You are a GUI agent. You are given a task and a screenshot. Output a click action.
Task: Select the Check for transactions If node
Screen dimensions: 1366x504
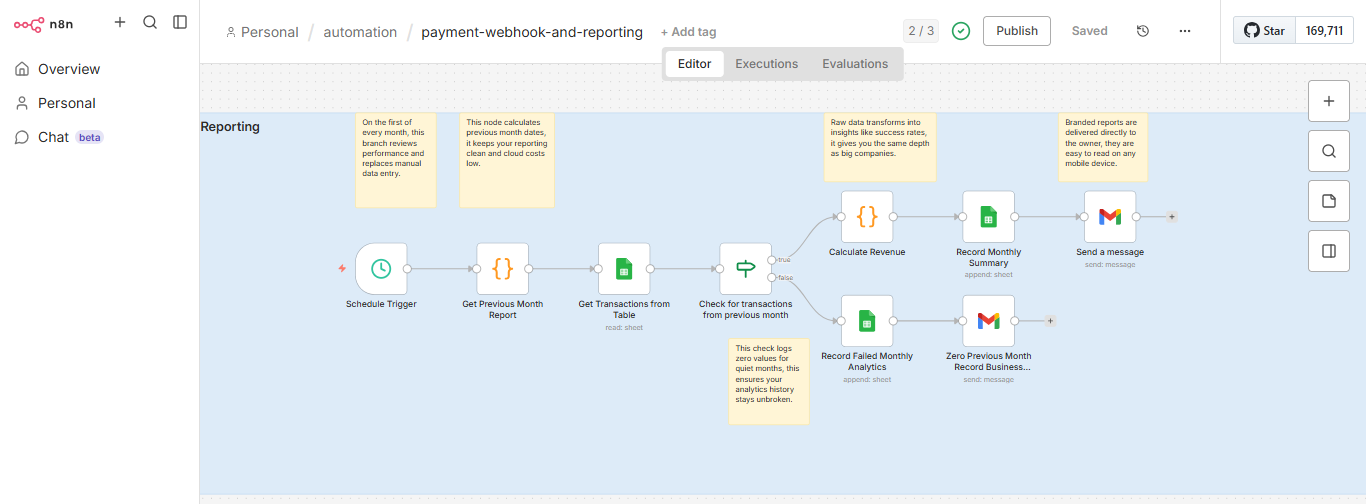pyautogui.click(x=745, y=269)
